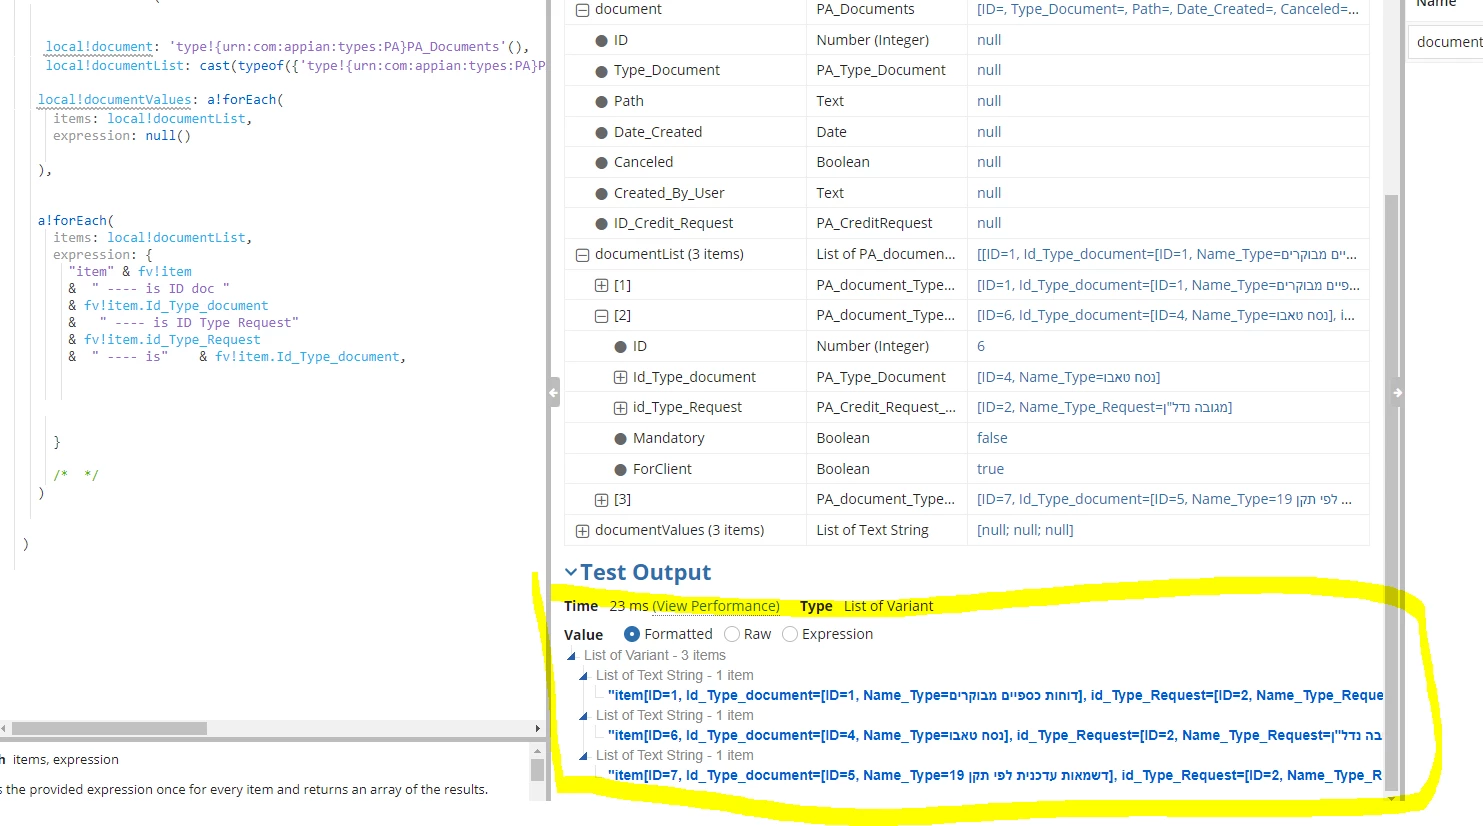Viewport: 1483px width, 826px height.
Task: Click the Date_Created bullet icon
Action: tap(601, 133)
